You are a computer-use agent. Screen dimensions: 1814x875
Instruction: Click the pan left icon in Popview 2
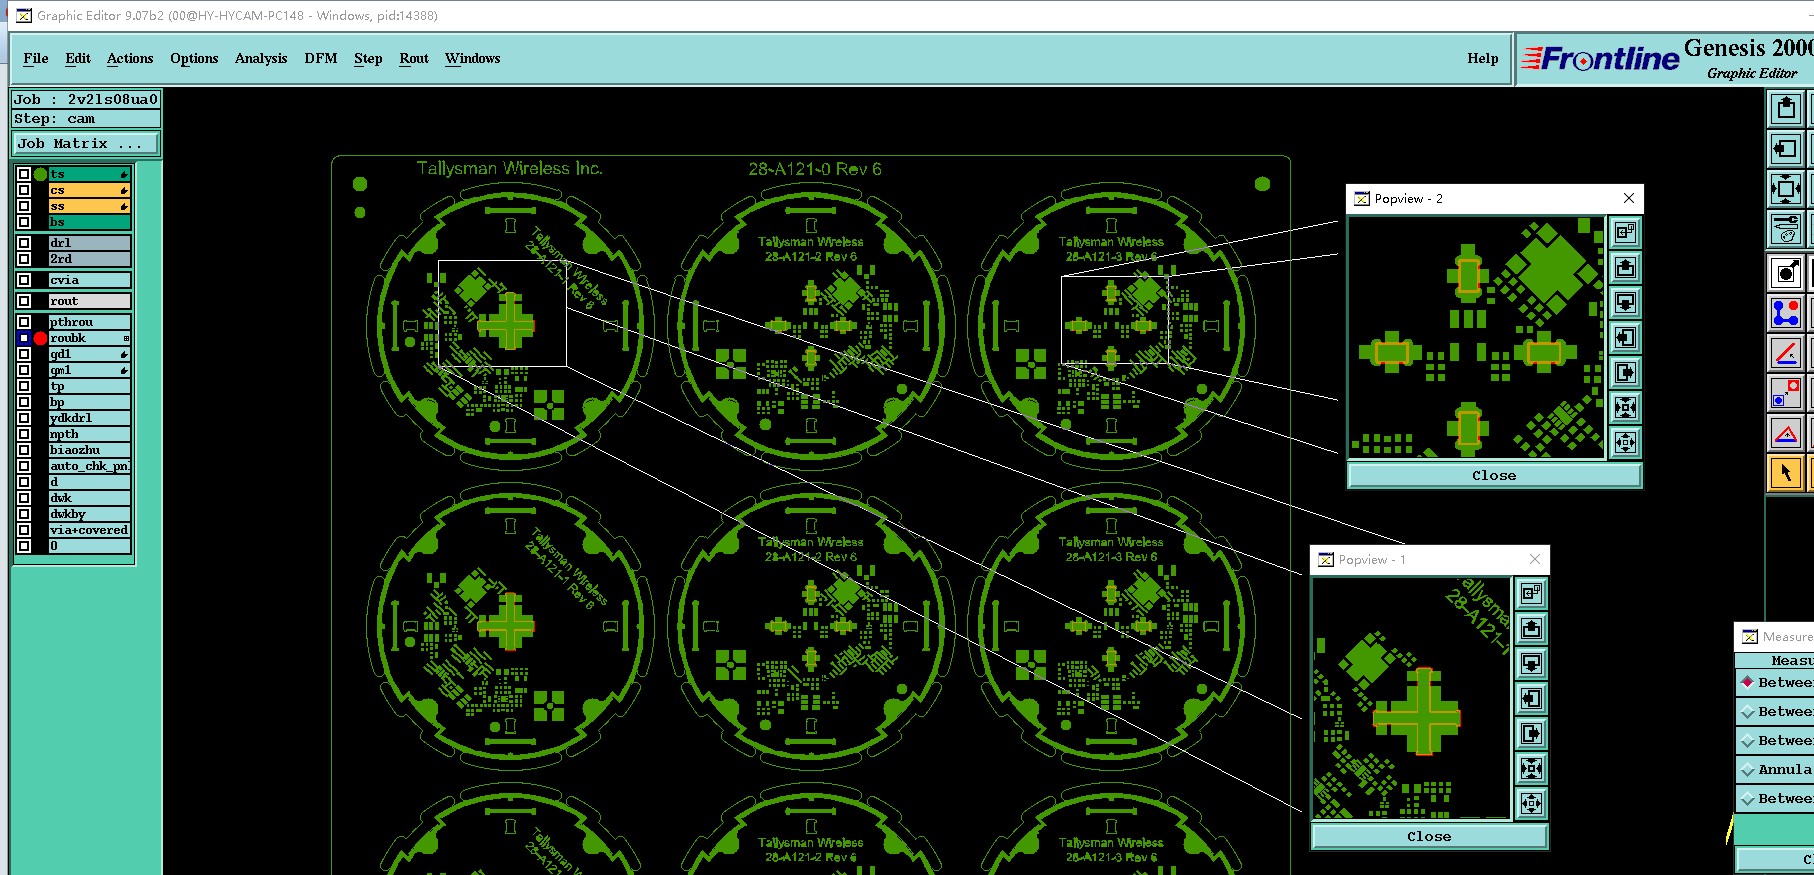[x=1625, y=338]
